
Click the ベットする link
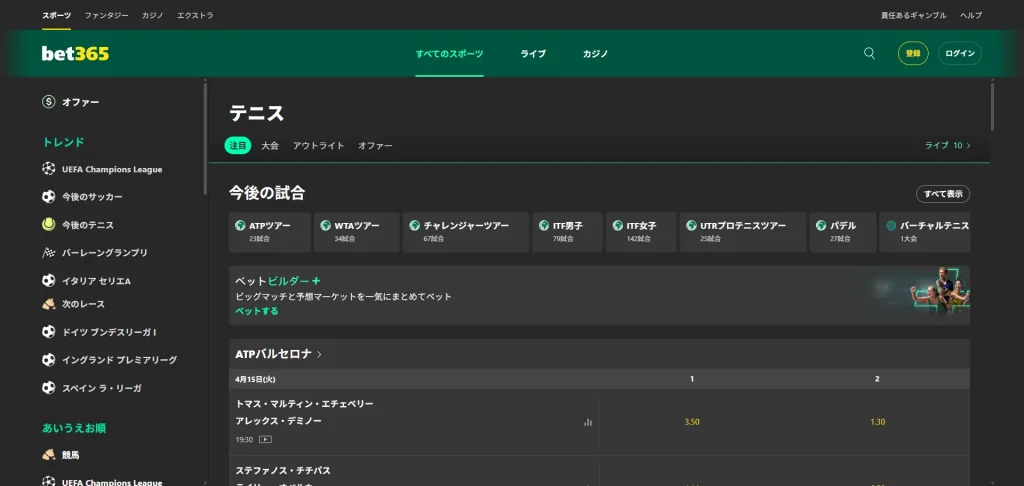click(257, 311)
